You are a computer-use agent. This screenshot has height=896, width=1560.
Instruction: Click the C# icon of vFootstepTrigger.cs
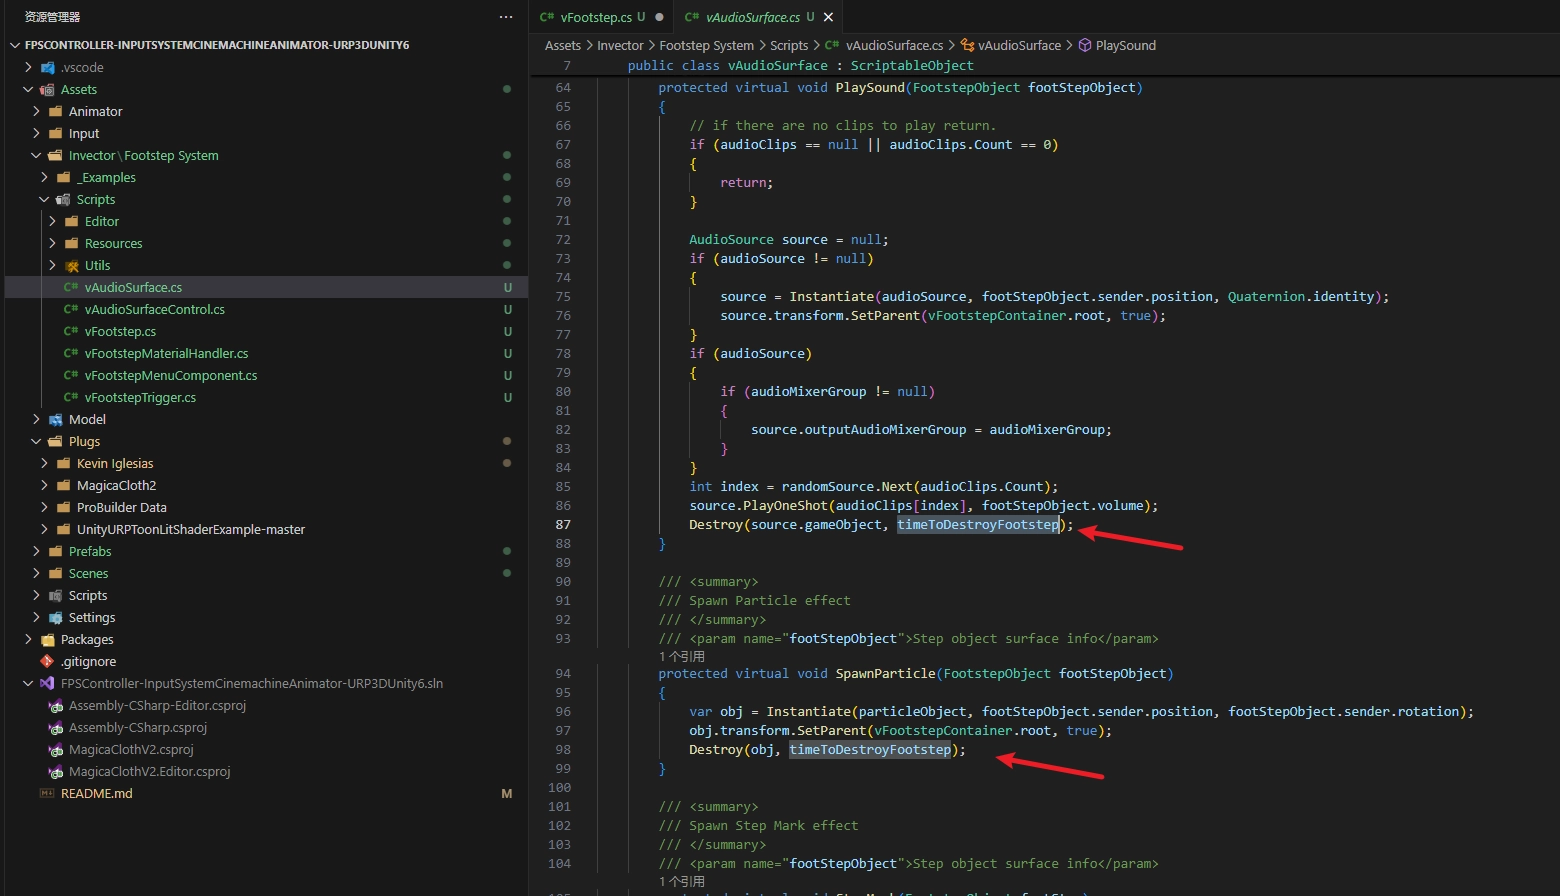pyautogui.click(x=71, y=397)
